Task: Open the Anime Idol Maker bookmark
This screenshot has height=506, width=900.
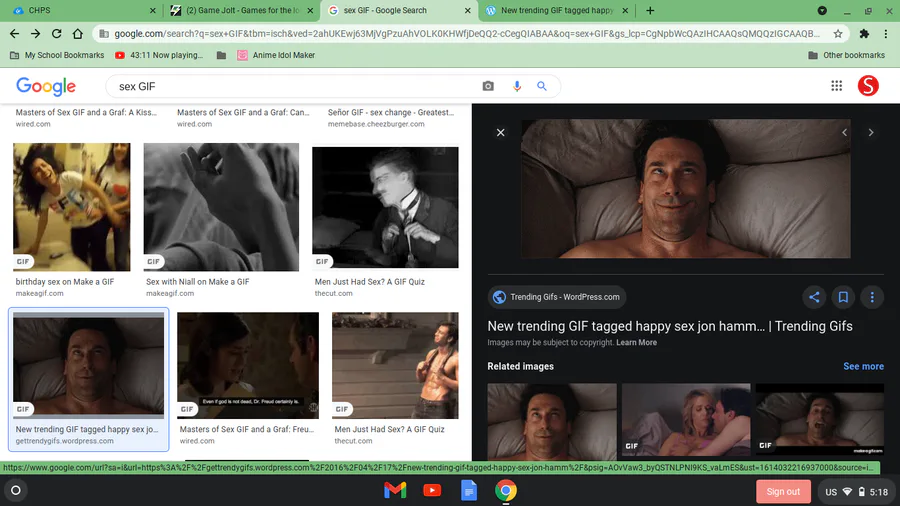Action: pos(276,55)
